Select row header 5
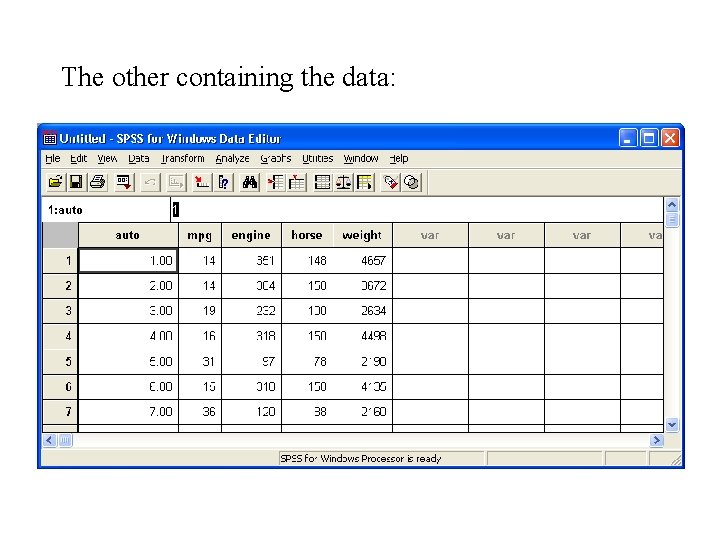 [x=60, y=361]
